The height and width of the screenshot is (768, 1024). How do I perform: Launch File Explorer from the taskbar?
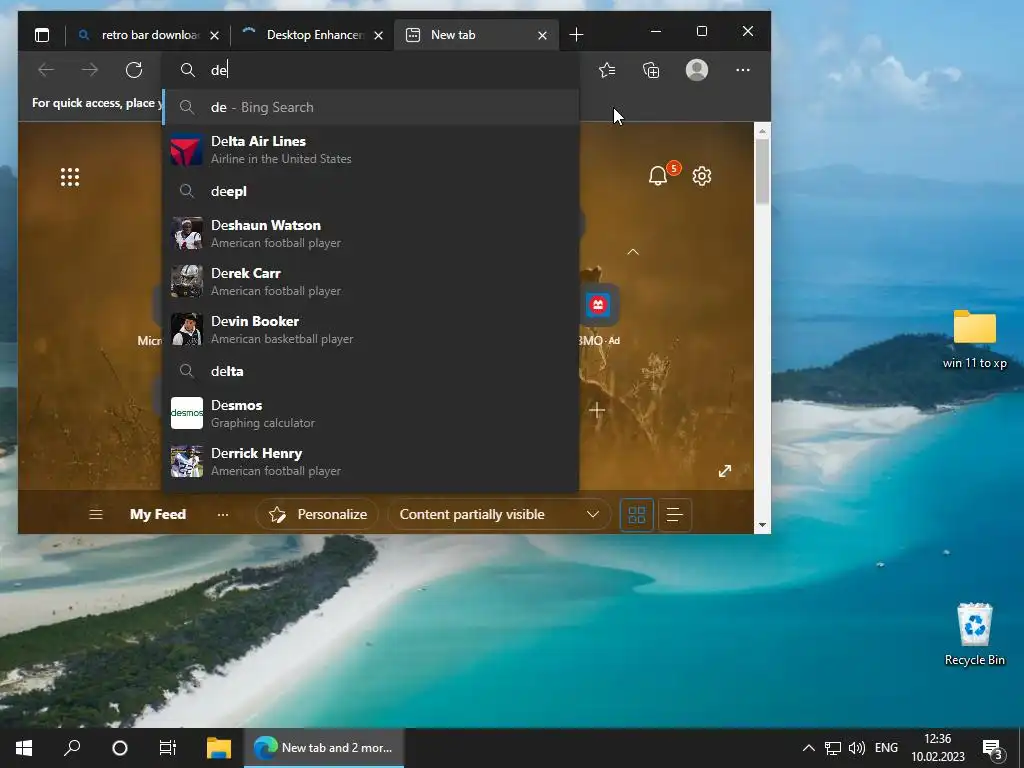click(x=219, y=748)
